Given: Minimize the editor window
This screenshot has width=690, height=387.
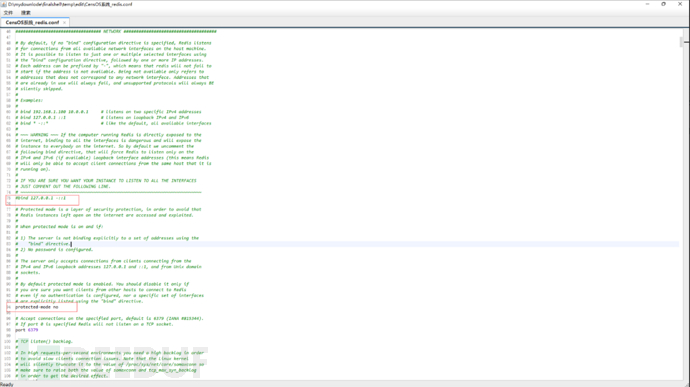Looking at the screenshot, I should click(647, 4).
